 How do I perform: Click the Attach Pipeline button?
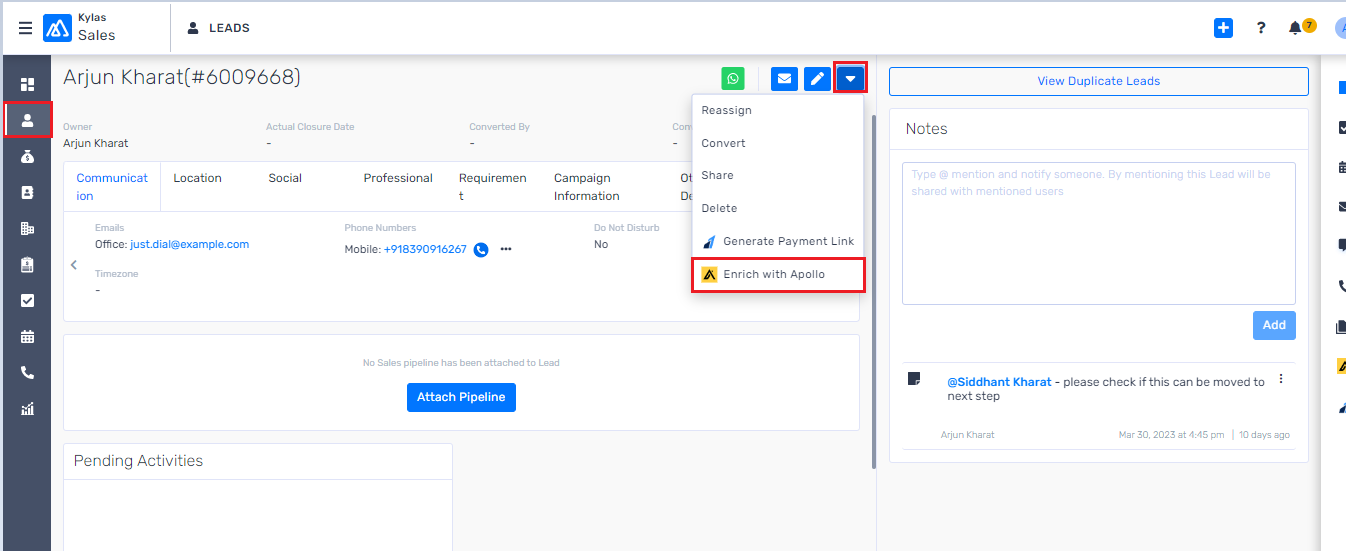click(x=461, y=397)
